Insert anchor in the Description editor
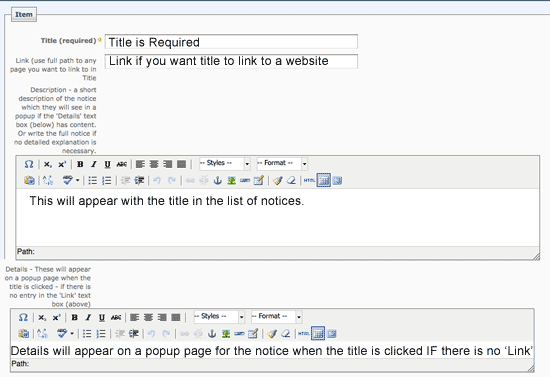550x377 pixels. click(x=217, y=181)
